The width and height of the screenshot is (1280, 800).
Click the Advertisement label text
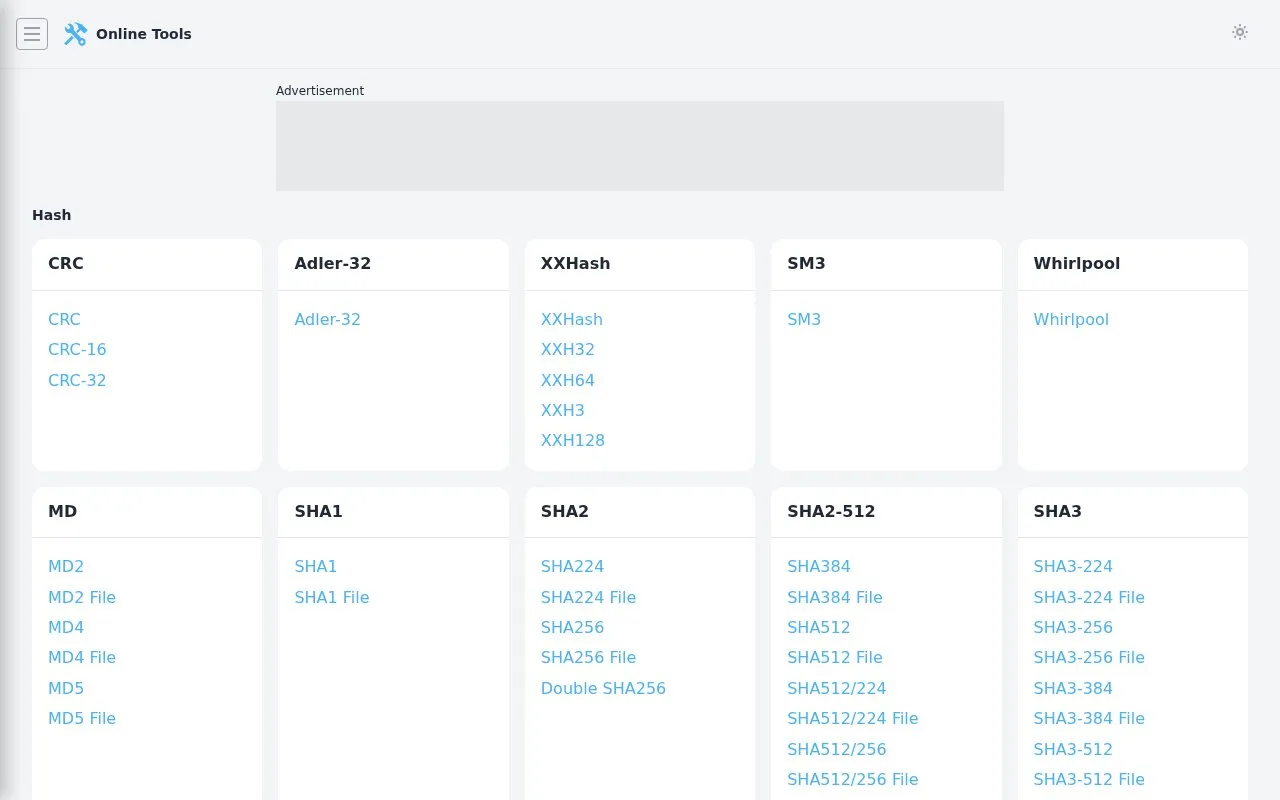click(x=320, y=90)
